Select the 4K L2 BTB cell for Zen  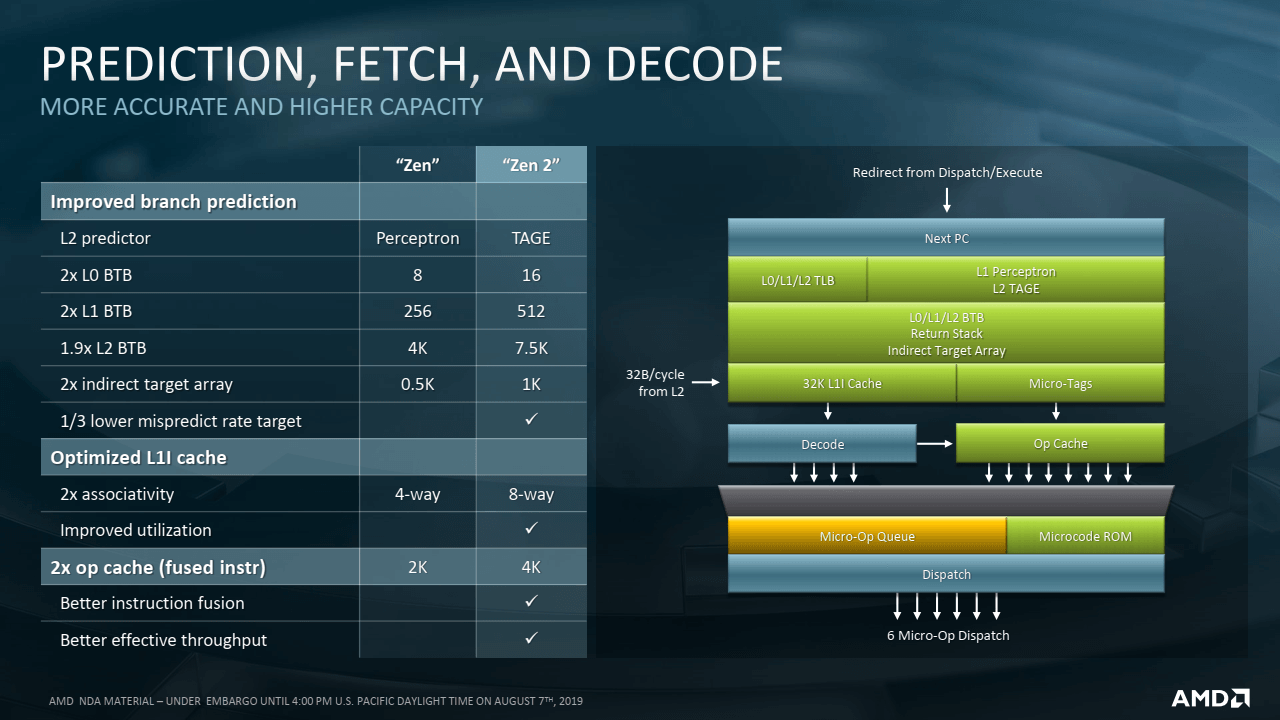[418, 348]
